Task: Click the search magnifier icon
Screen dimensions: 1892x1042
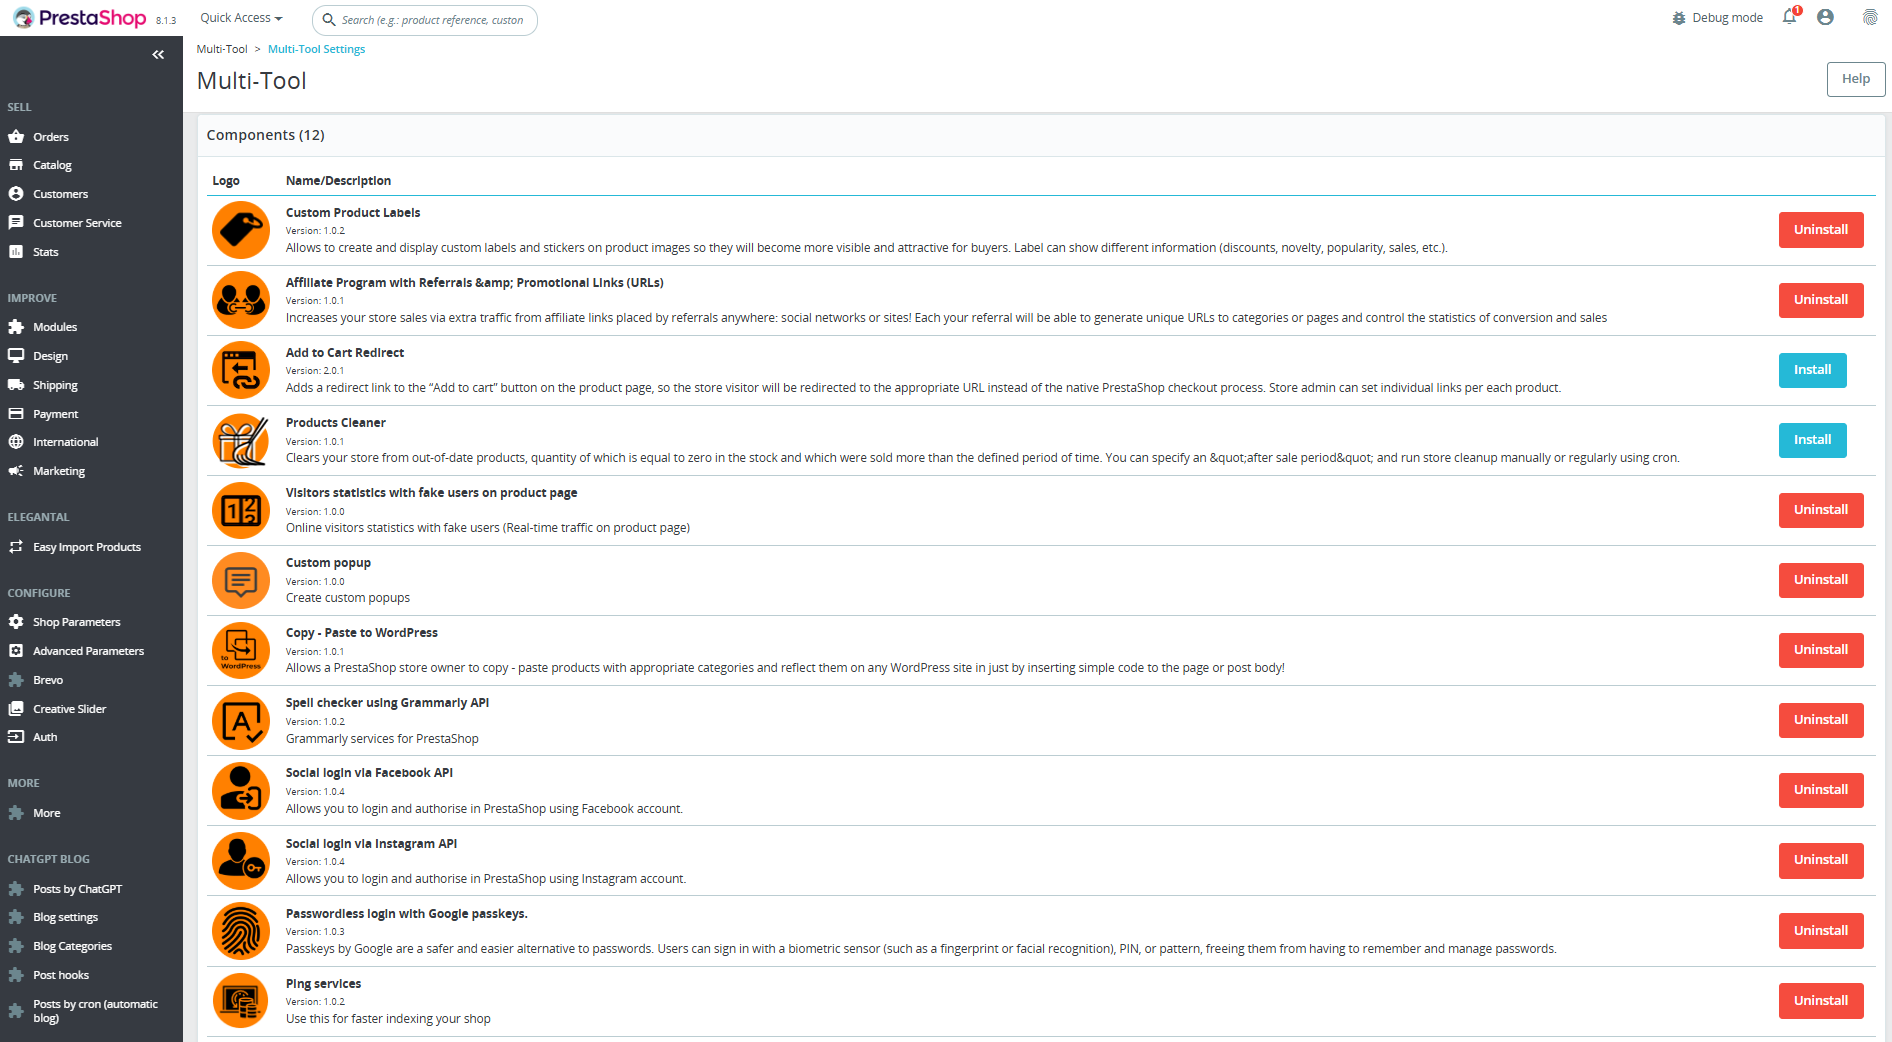Action: (328, 20)
